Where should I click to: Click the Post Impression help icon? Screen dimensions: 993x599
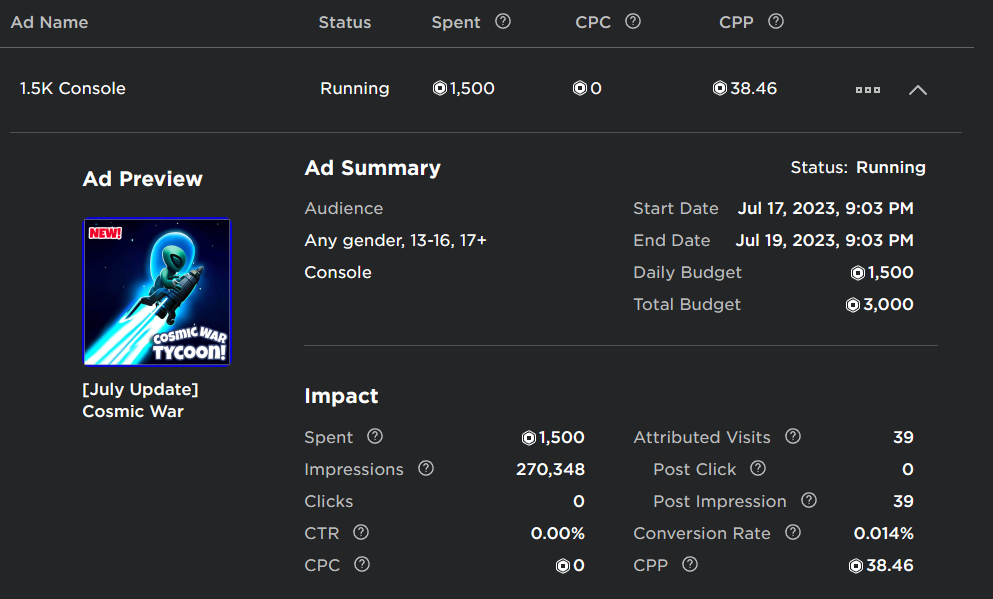click(x=809, y=501)
